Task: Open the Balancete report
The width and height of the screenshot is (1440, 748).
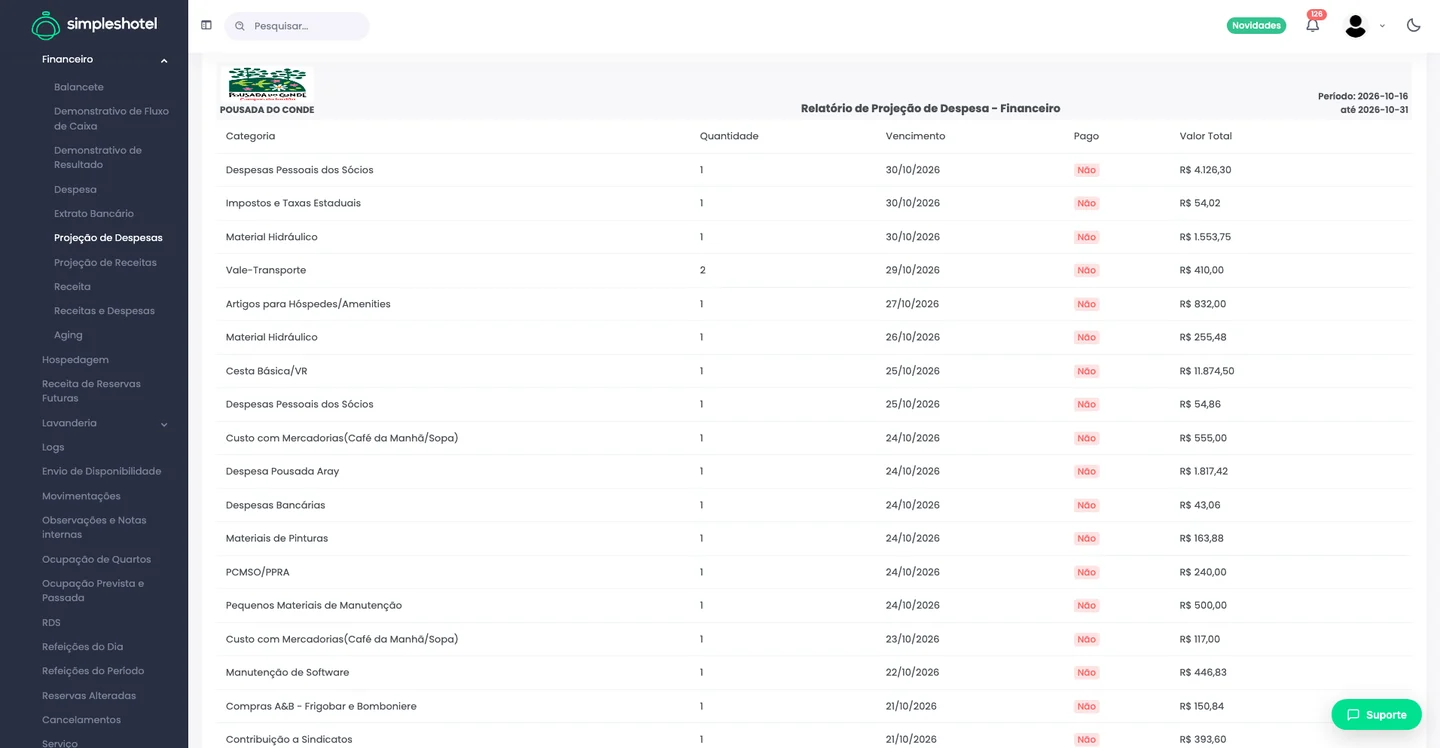Action: click(x=79, y=87)
